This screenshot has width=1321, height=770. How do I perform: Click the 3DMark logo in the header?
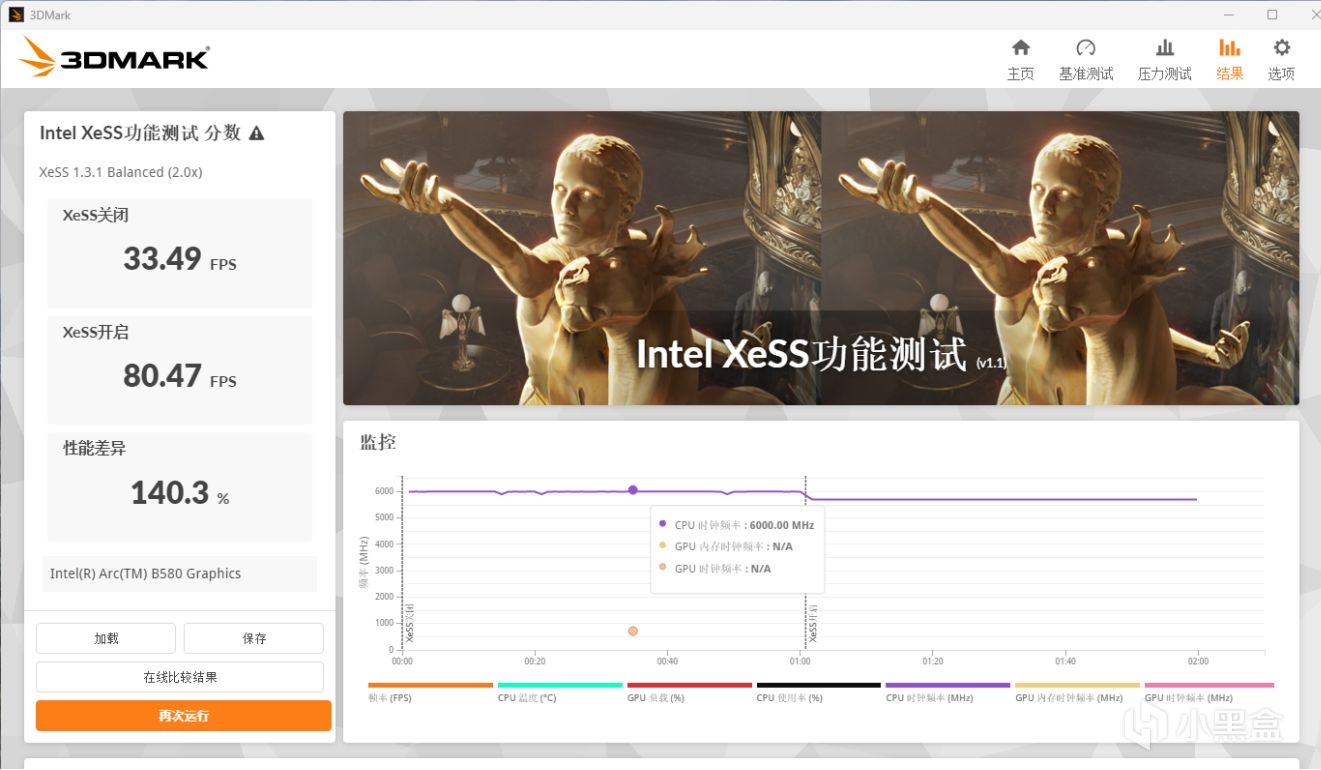click(114, 57)
